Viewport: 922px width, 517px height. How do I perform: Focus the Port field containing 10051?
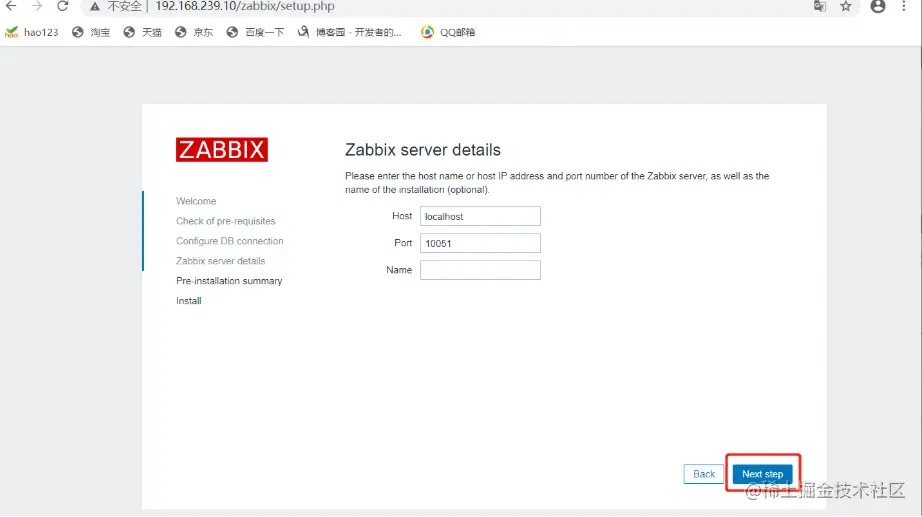coord(480,244)
